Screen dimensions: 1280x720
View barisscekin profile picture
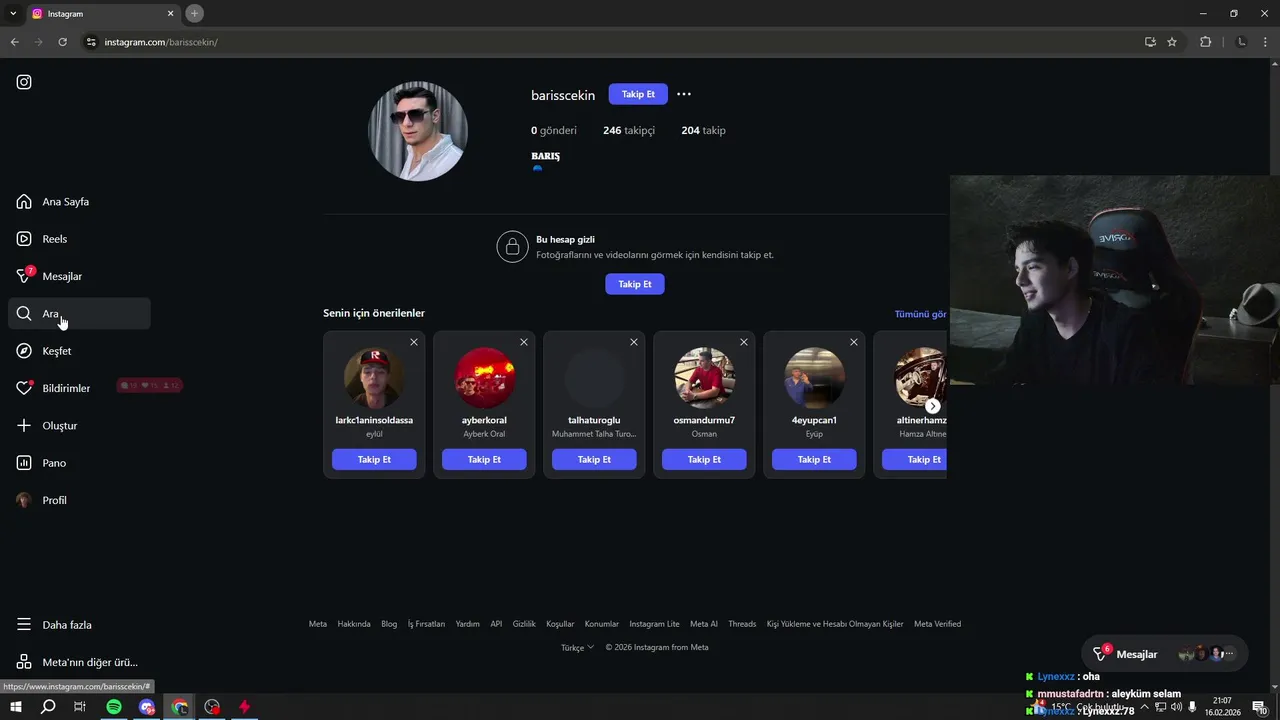418,131
